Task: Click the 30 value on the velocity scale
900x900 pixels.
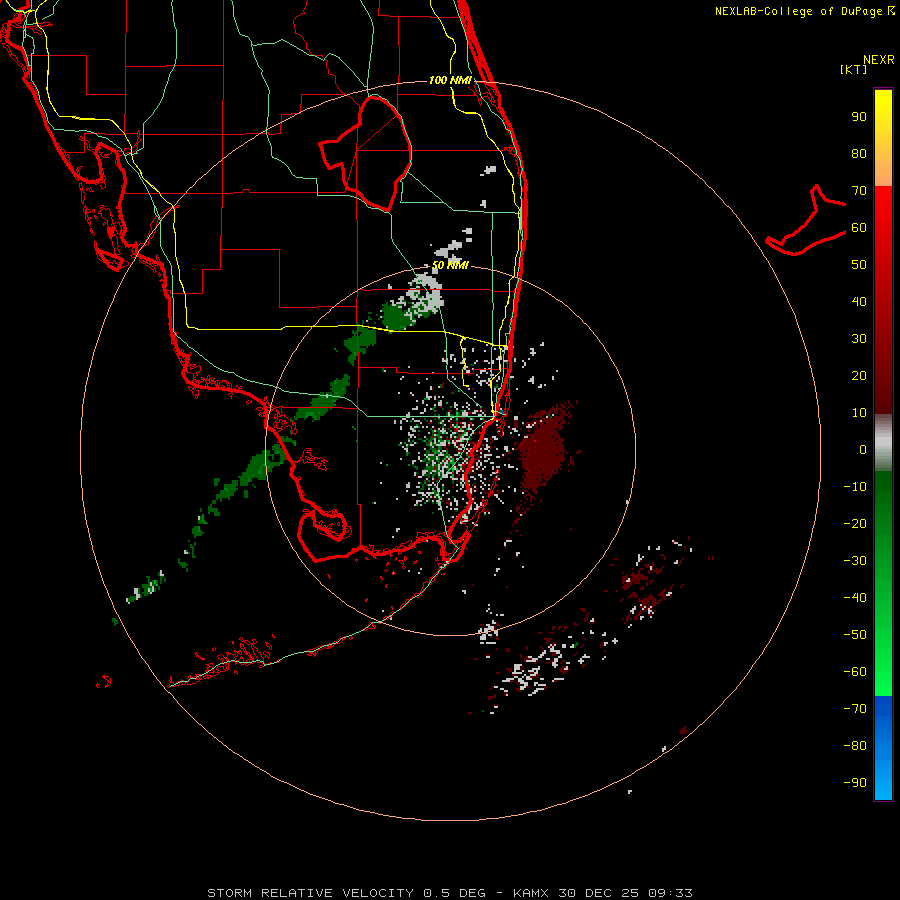Action: (x=859, y=339)
